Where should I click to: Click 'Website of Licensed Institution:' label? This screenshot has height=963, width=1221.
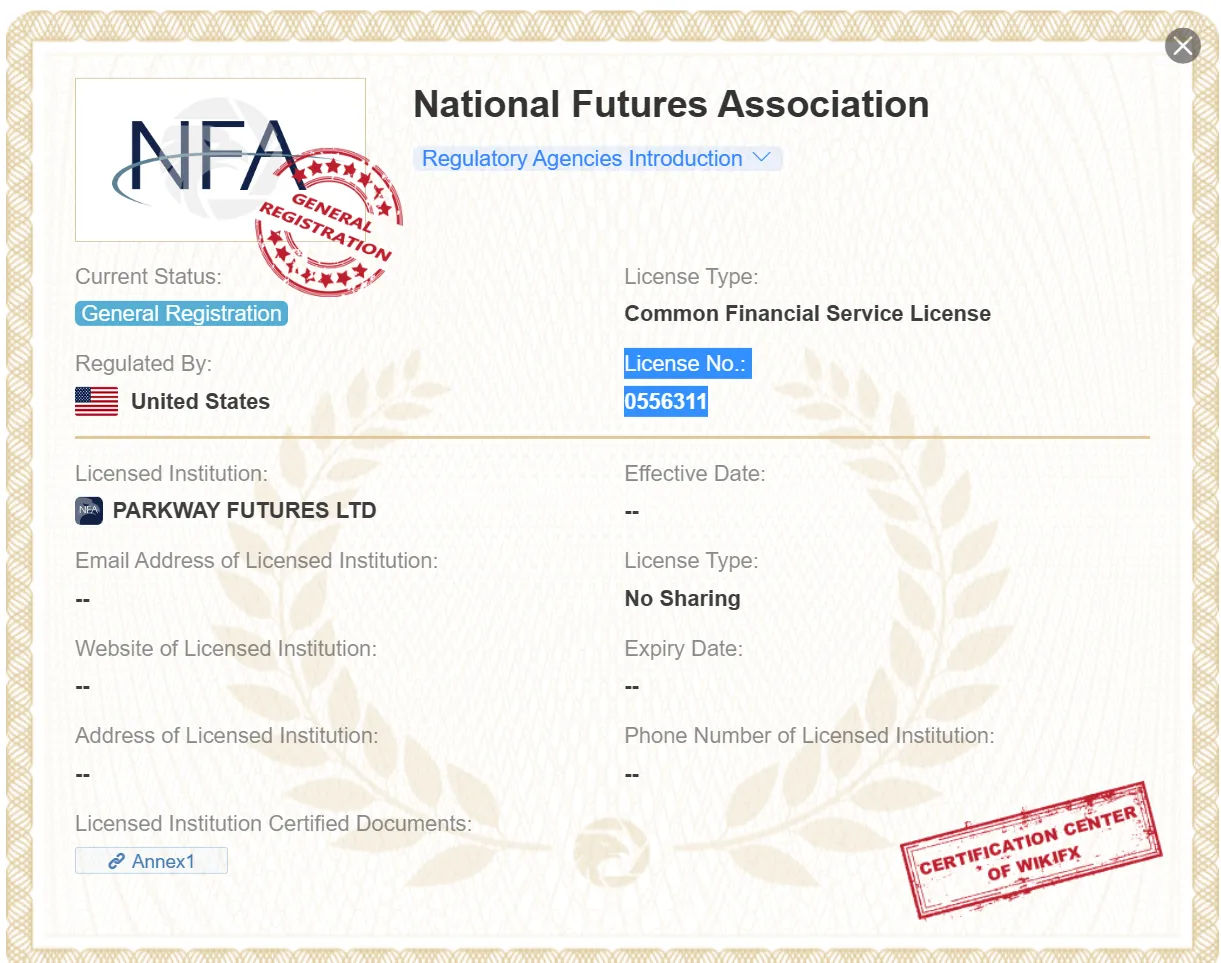[226, 649]
